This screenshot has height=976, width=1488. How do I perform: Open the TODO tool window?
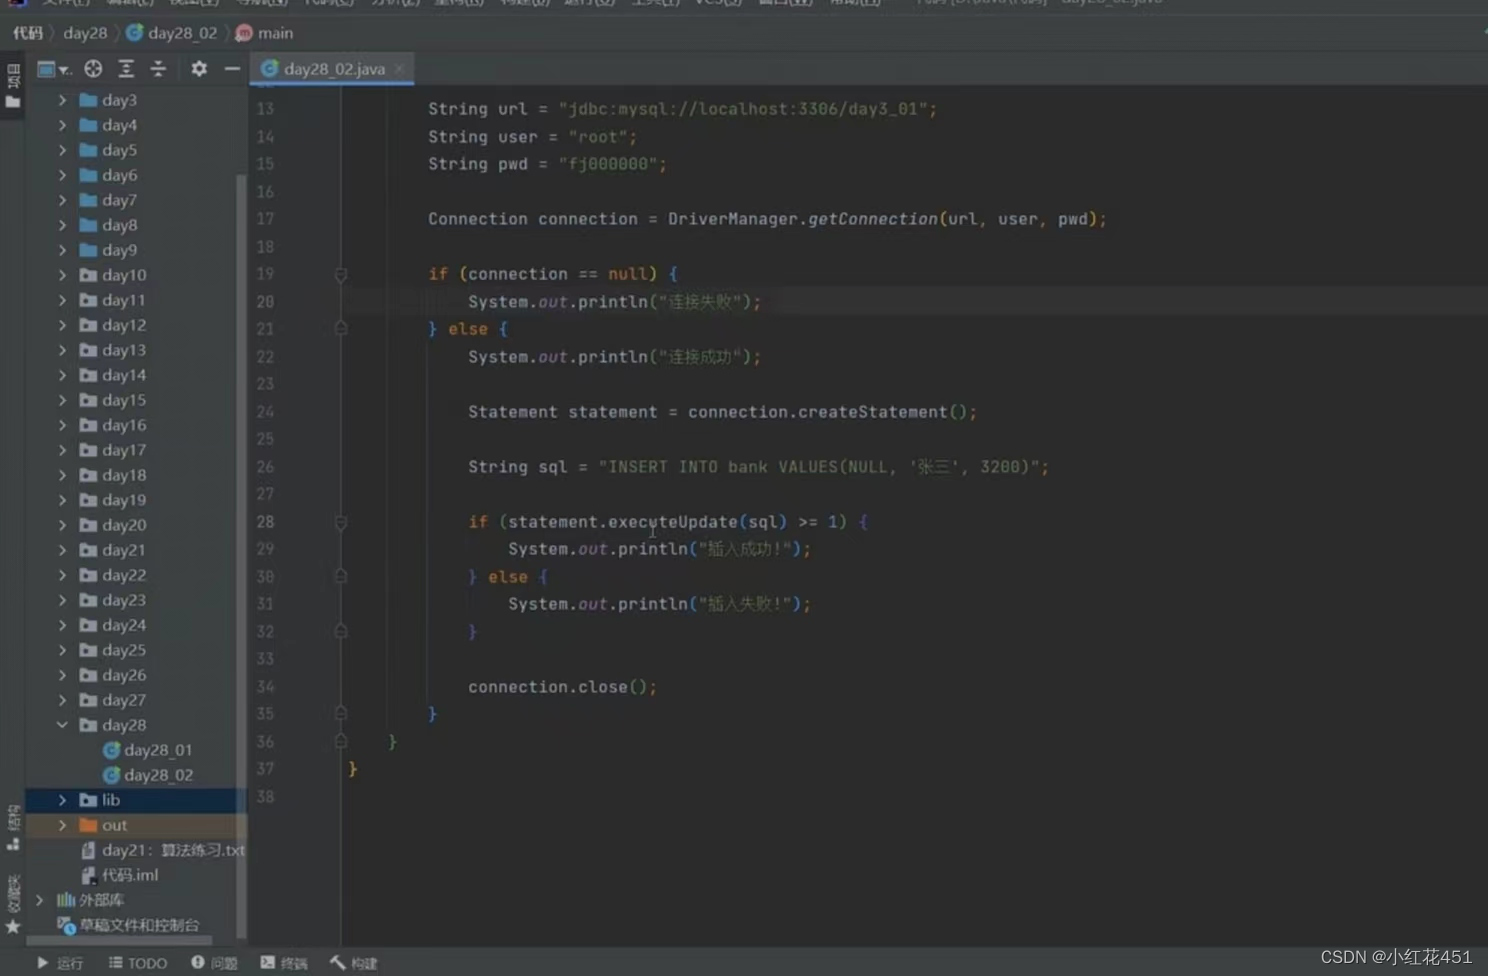tap(138, 963)
